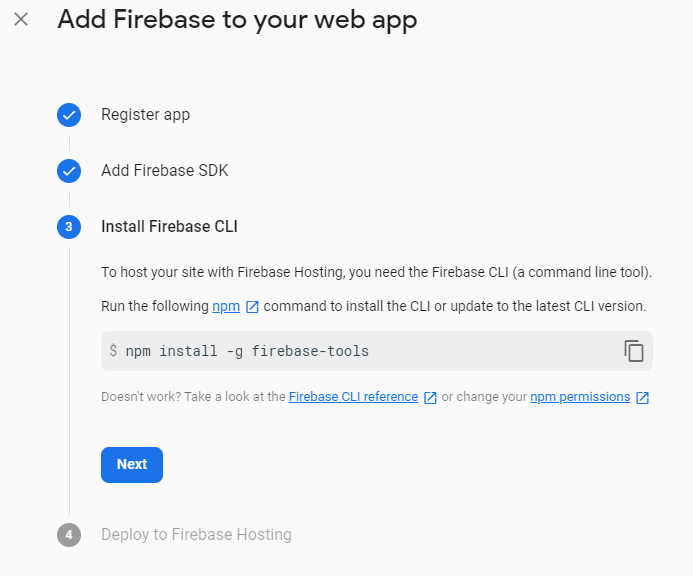Click the dollar sign prompt in code box
This screenshot has height=576, width=693.
pos(113,351)
